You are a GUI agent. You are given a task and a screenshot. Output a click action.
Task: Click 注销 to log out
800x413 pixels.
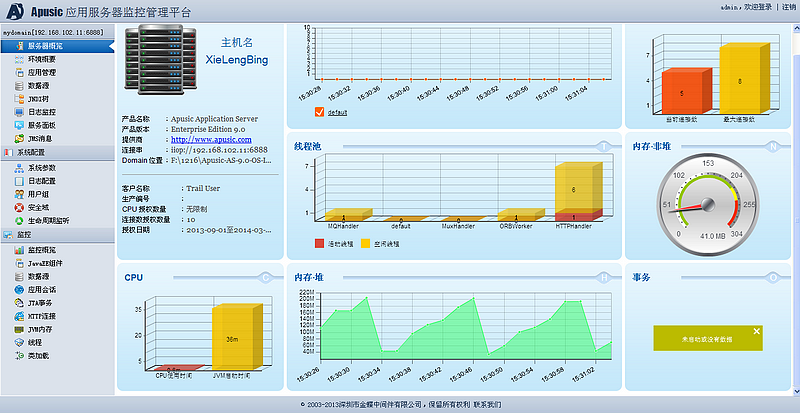[x=788, y=7]
